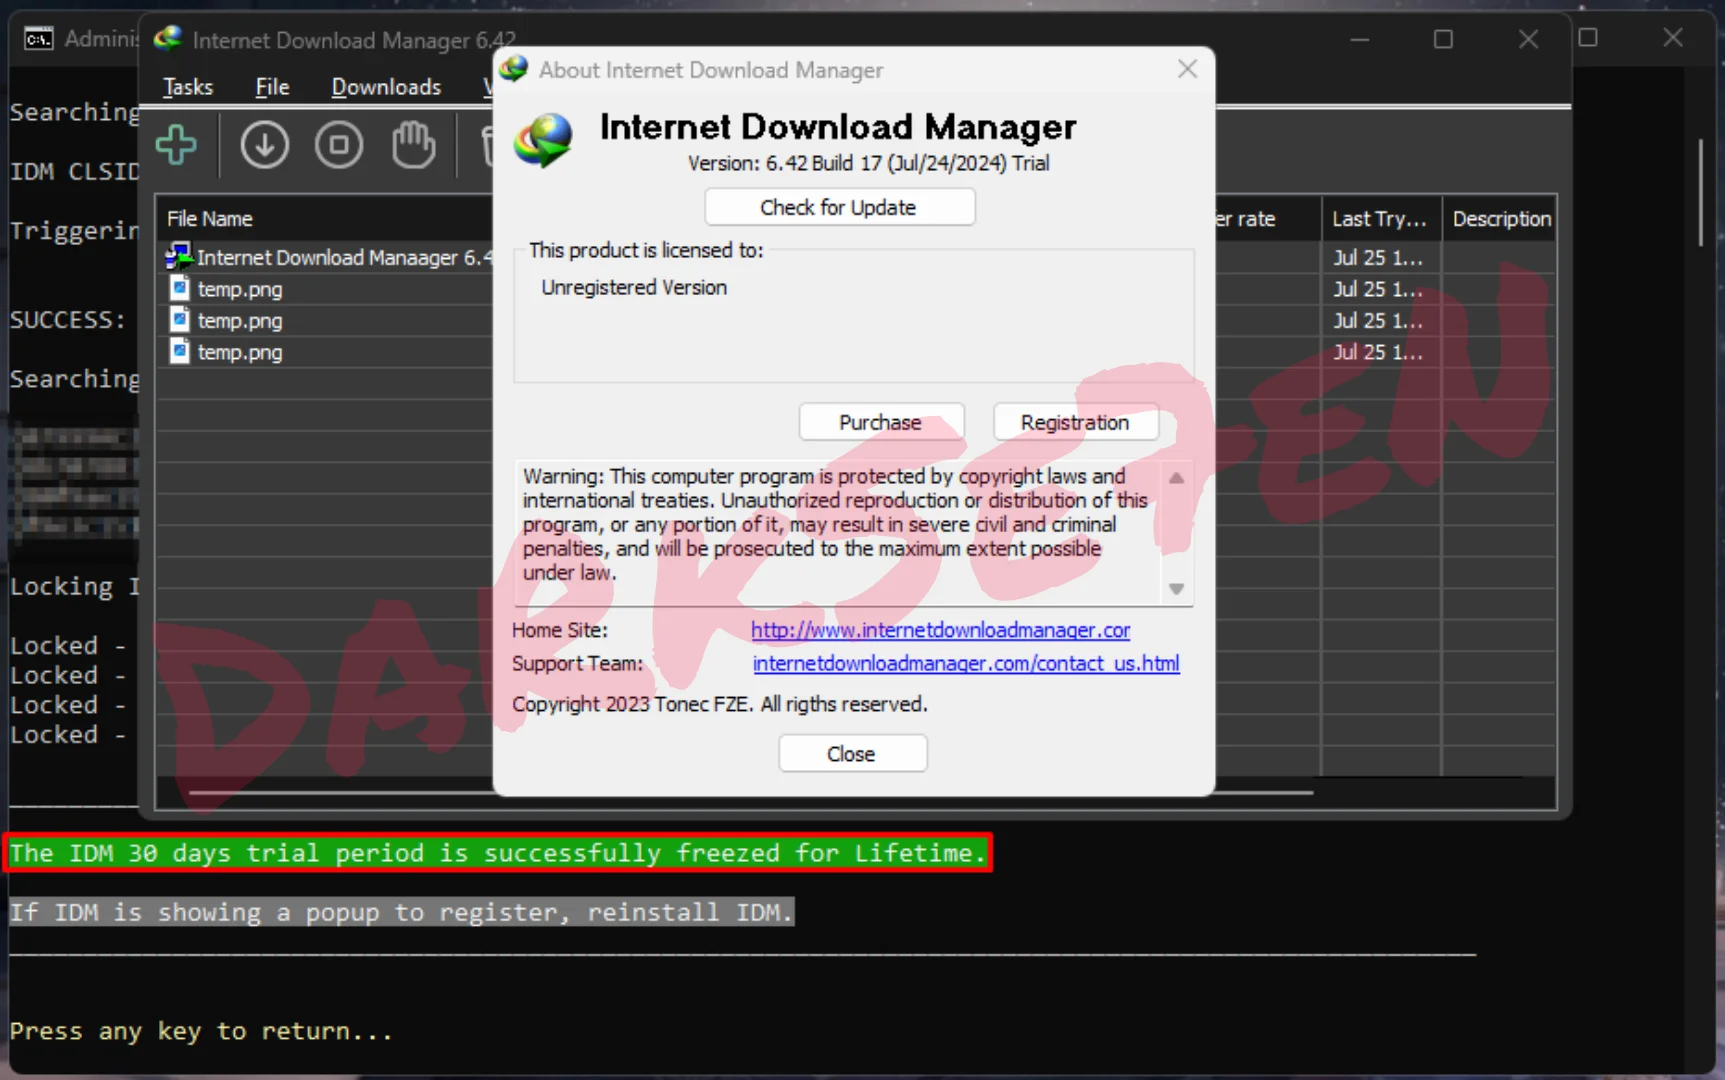
Task: Click the IDM main window title icon
Action: 167,39
